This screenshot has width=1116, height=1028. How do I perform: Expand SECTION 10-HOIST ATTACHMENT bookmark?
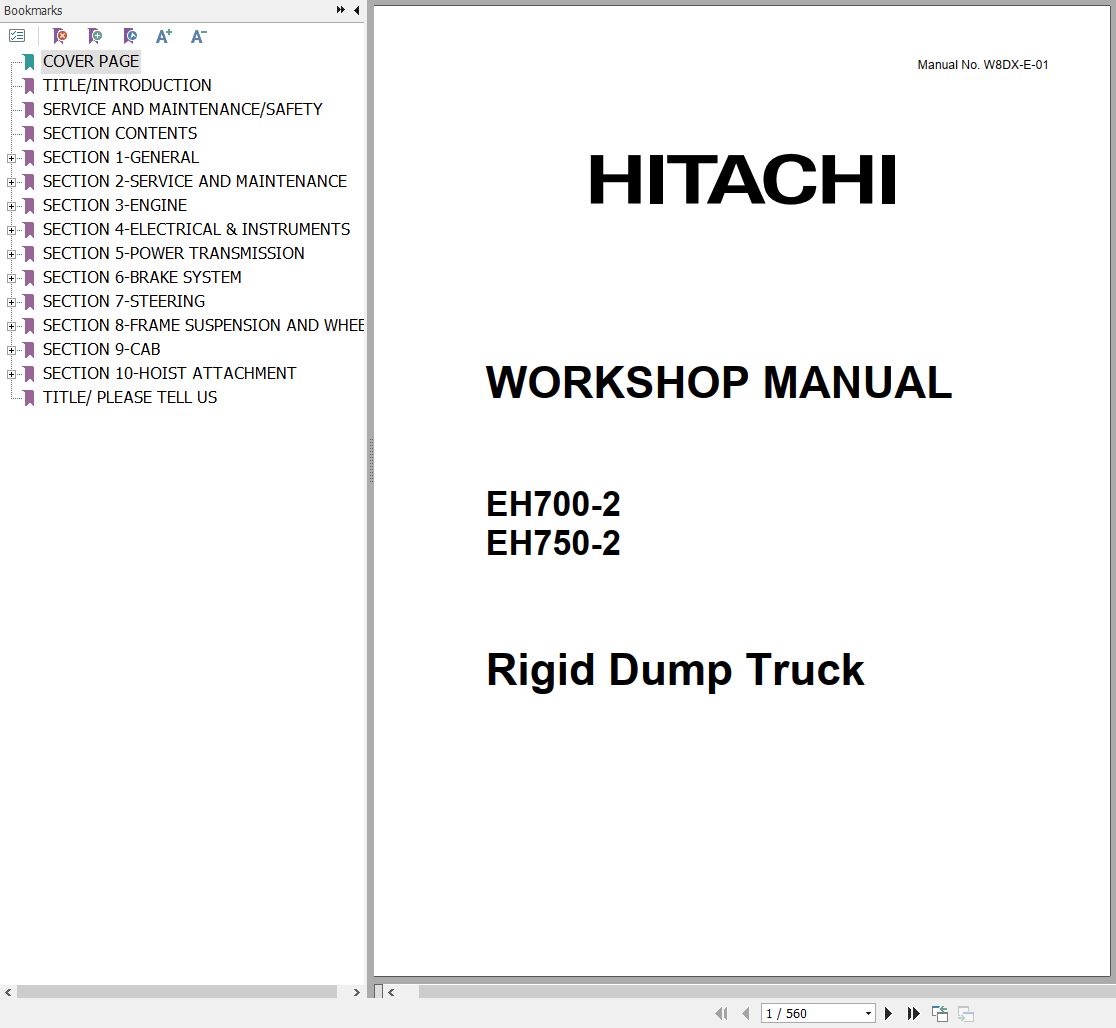[x=11, y=374]
